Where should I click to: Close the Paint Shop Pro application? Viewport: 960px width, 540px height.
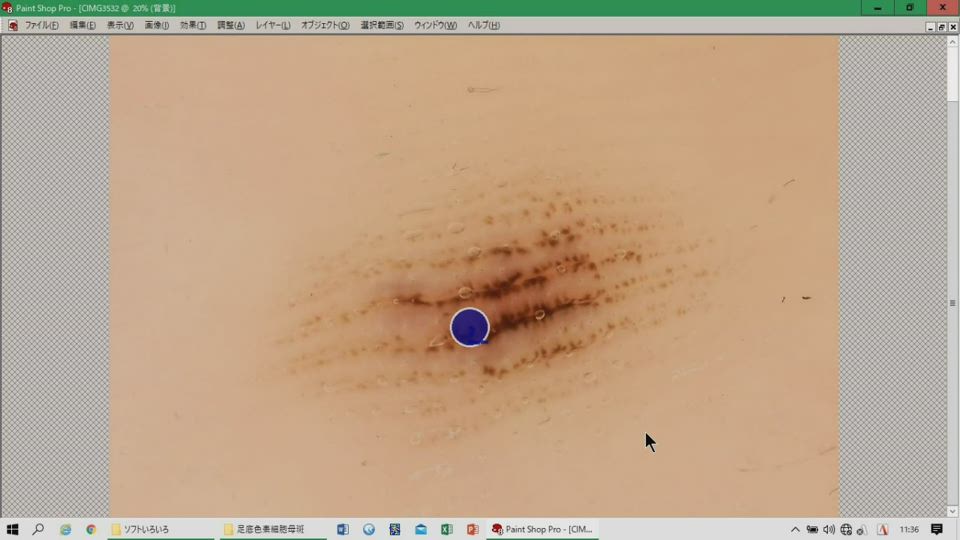[x=943, y=8]
